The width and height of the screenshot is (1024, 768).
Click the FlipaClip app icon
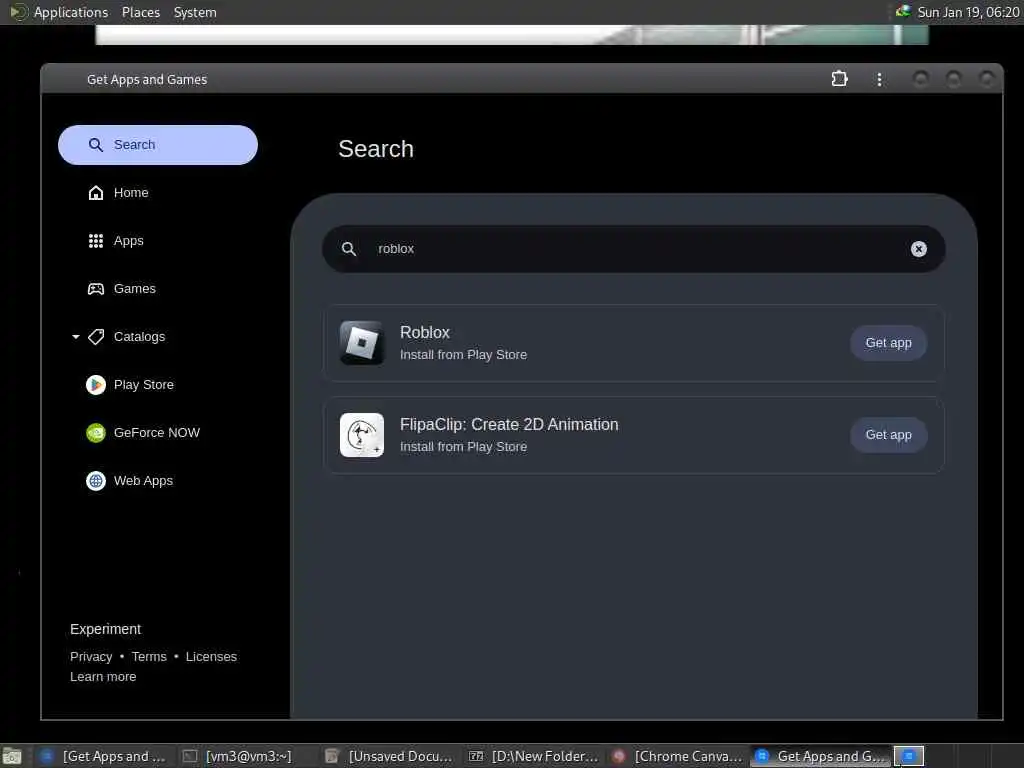tap(362, 435)
